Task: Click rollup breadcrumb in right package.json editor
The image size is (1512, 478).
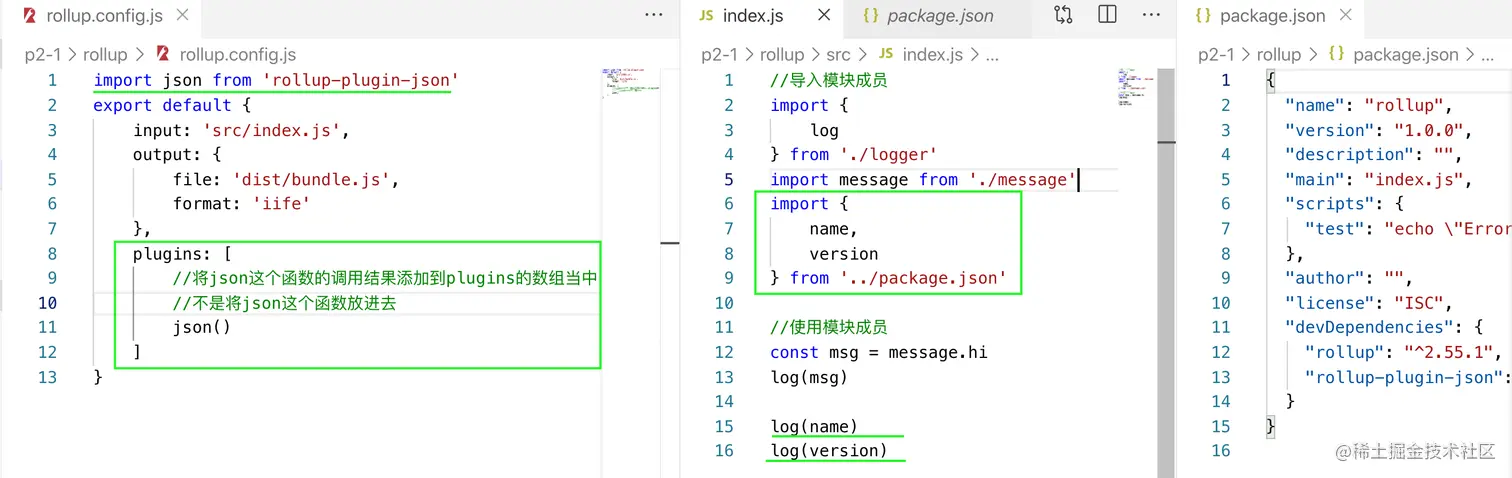Action: point(1278,54)
